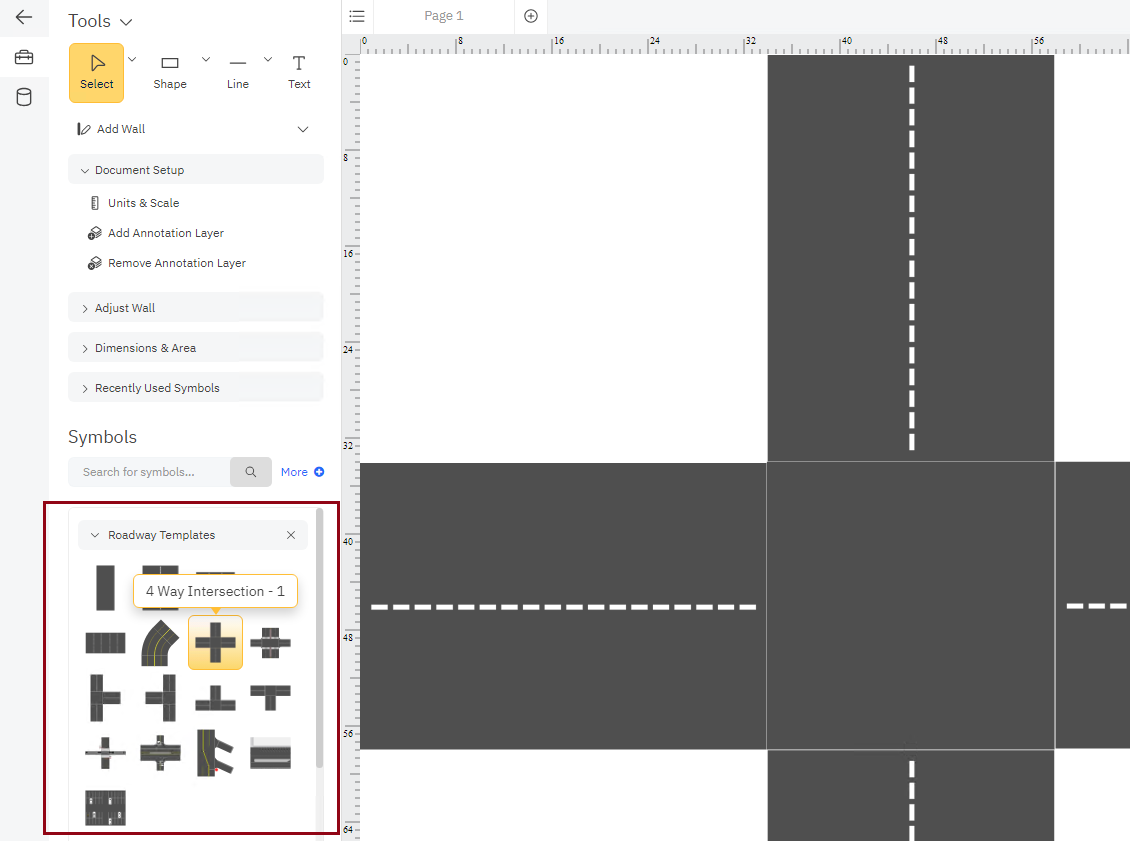Select the Shape tool

coord(170,72)
